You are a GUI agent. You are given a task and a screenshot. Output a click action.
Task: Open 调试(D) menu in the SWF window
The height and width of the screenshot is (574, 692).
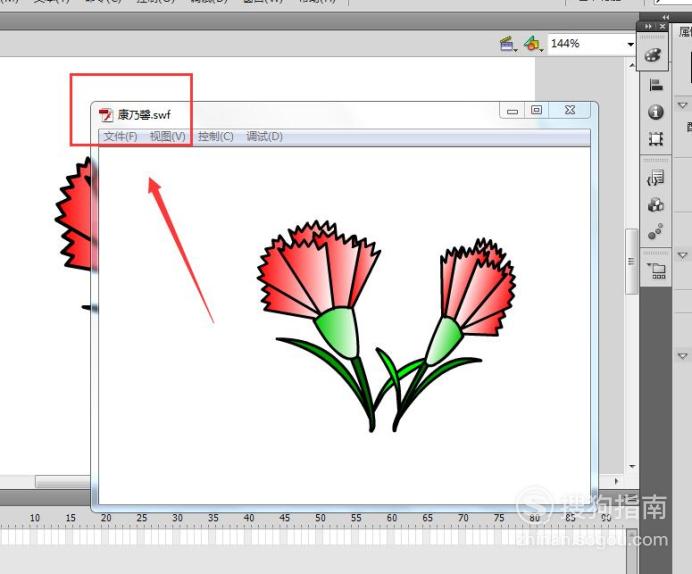pos(264,136)
